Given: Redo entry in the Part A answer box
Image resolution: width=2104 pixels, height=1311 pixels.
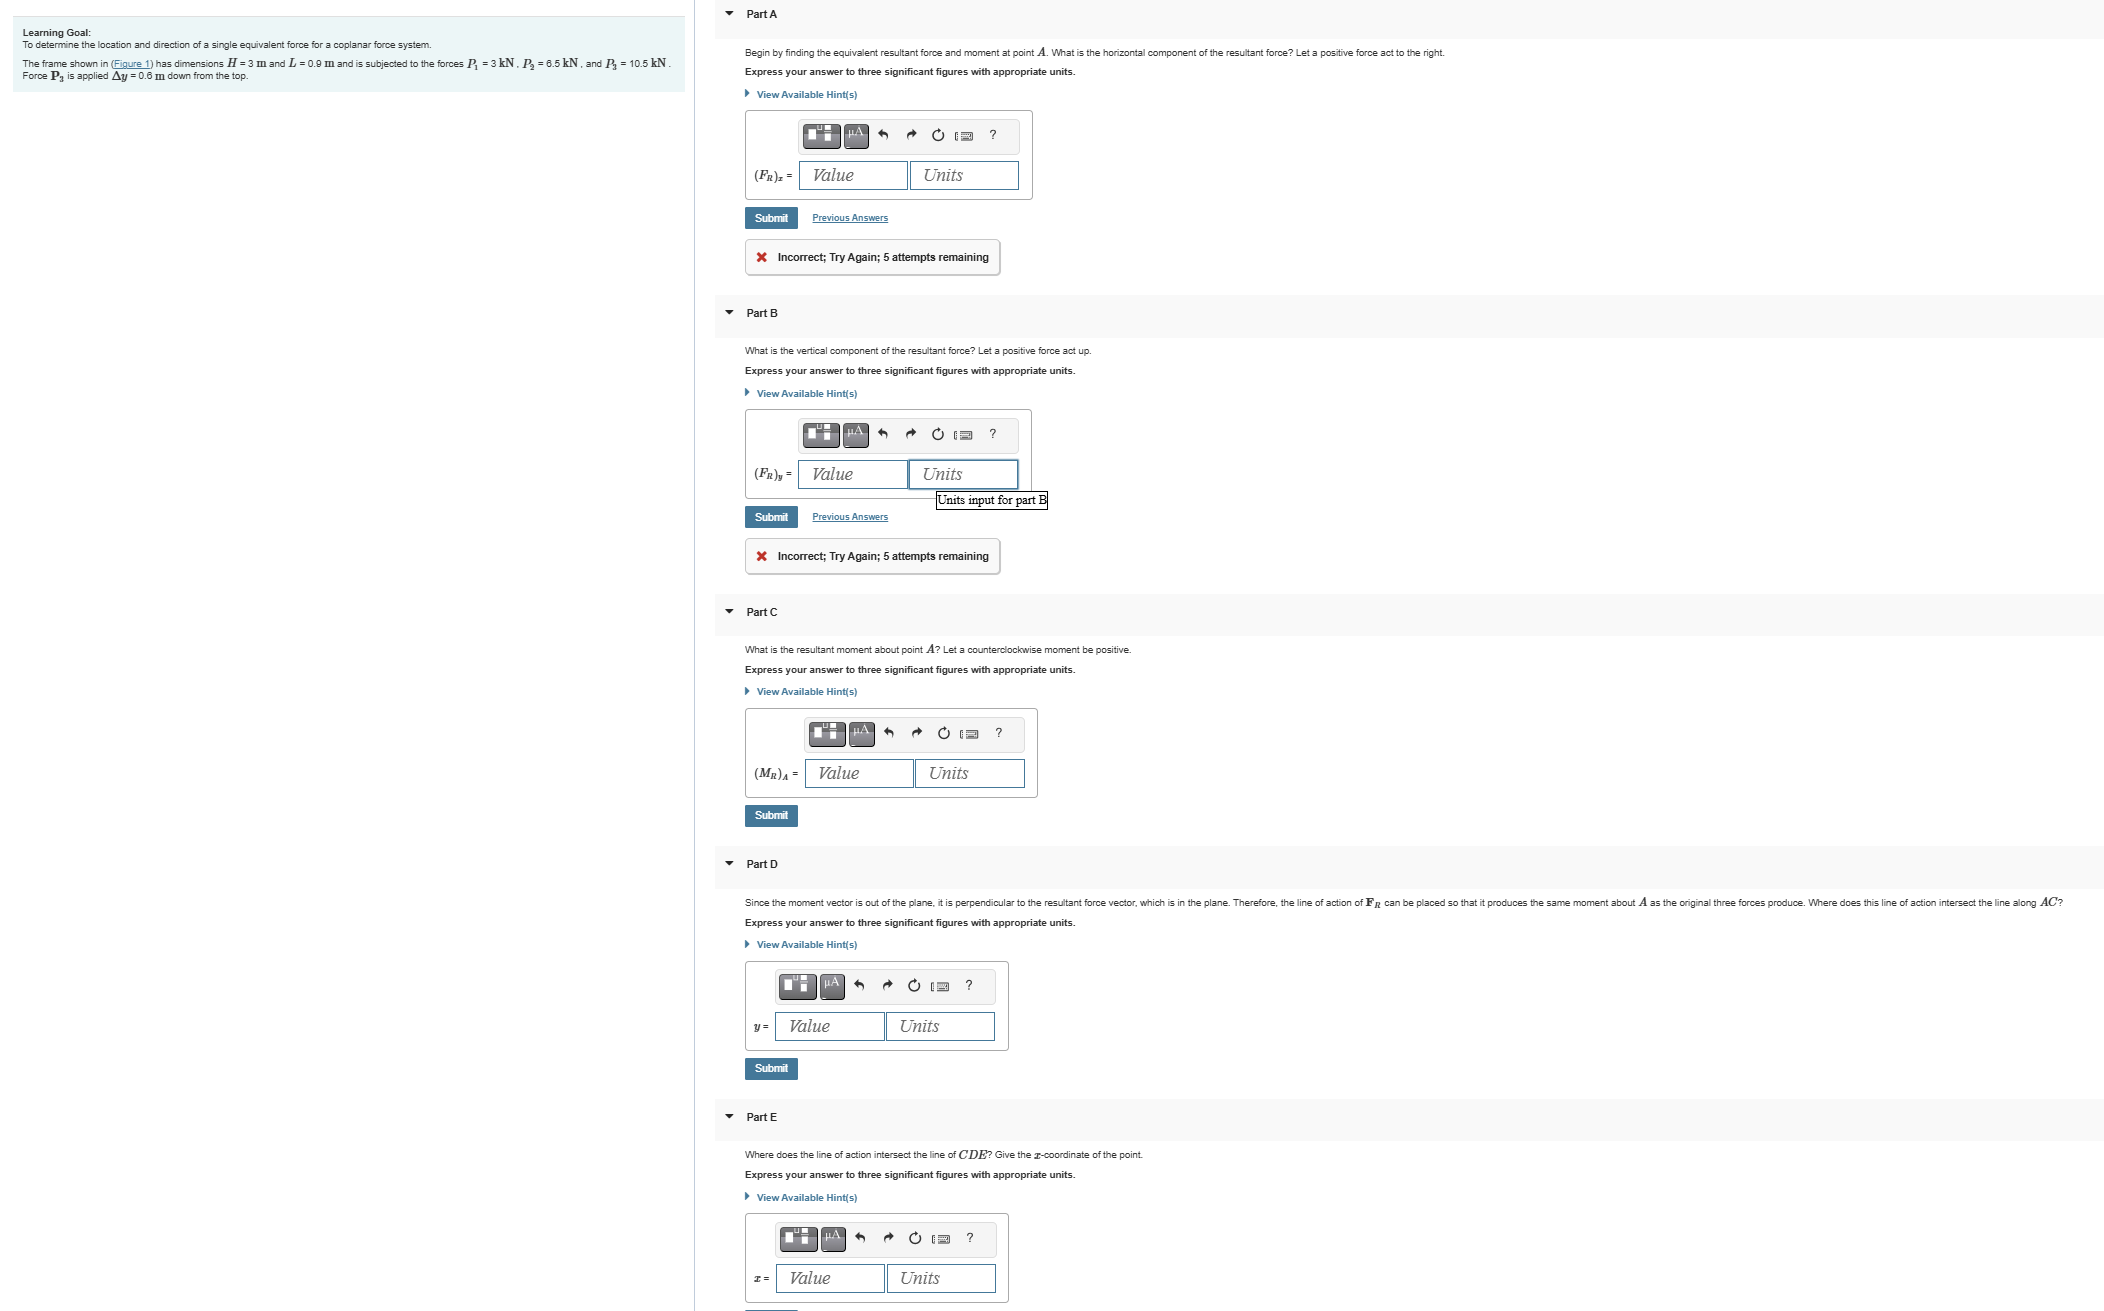Looking at the screenshot, I should coord(911,136).
